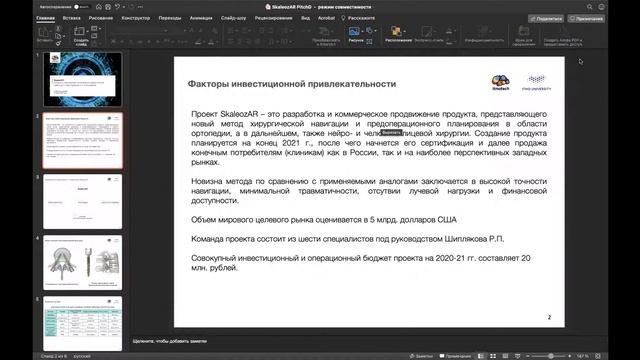The height and width of the screenshot is (360, 640).
Task: Open the Рисунок dropdown arrow
Action: (x=362, y=31)
